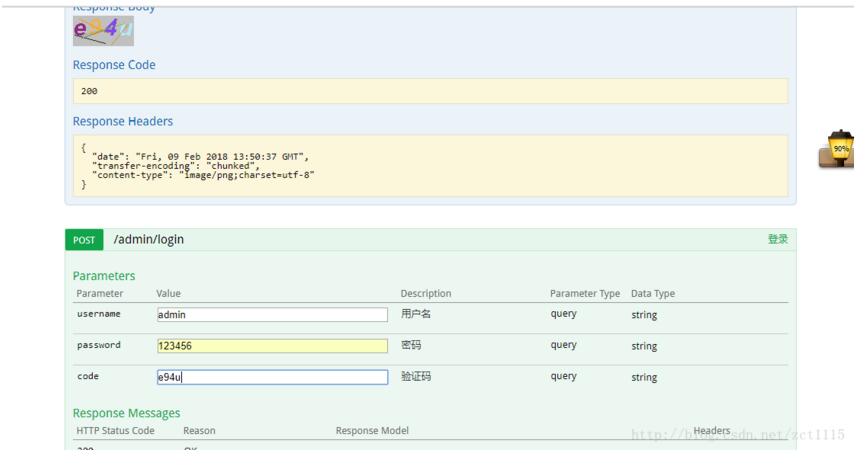Click the 密码 description text

click(411, 345)
